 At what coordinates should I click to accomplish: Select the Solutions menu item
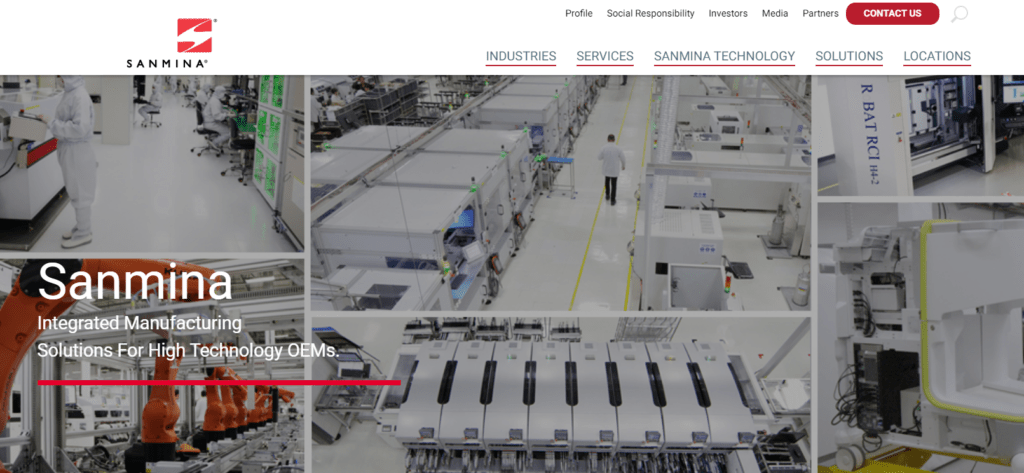coord(849,57)
